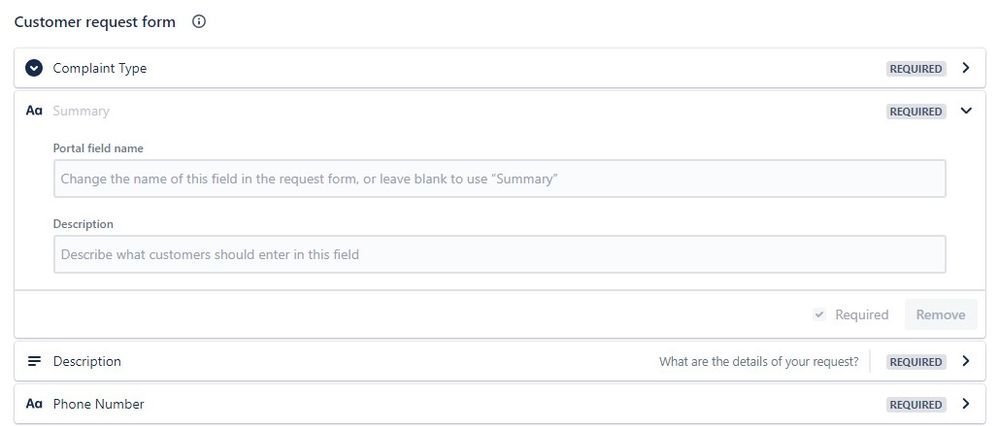Click the info icon beside Customer request form

point(199,22)
